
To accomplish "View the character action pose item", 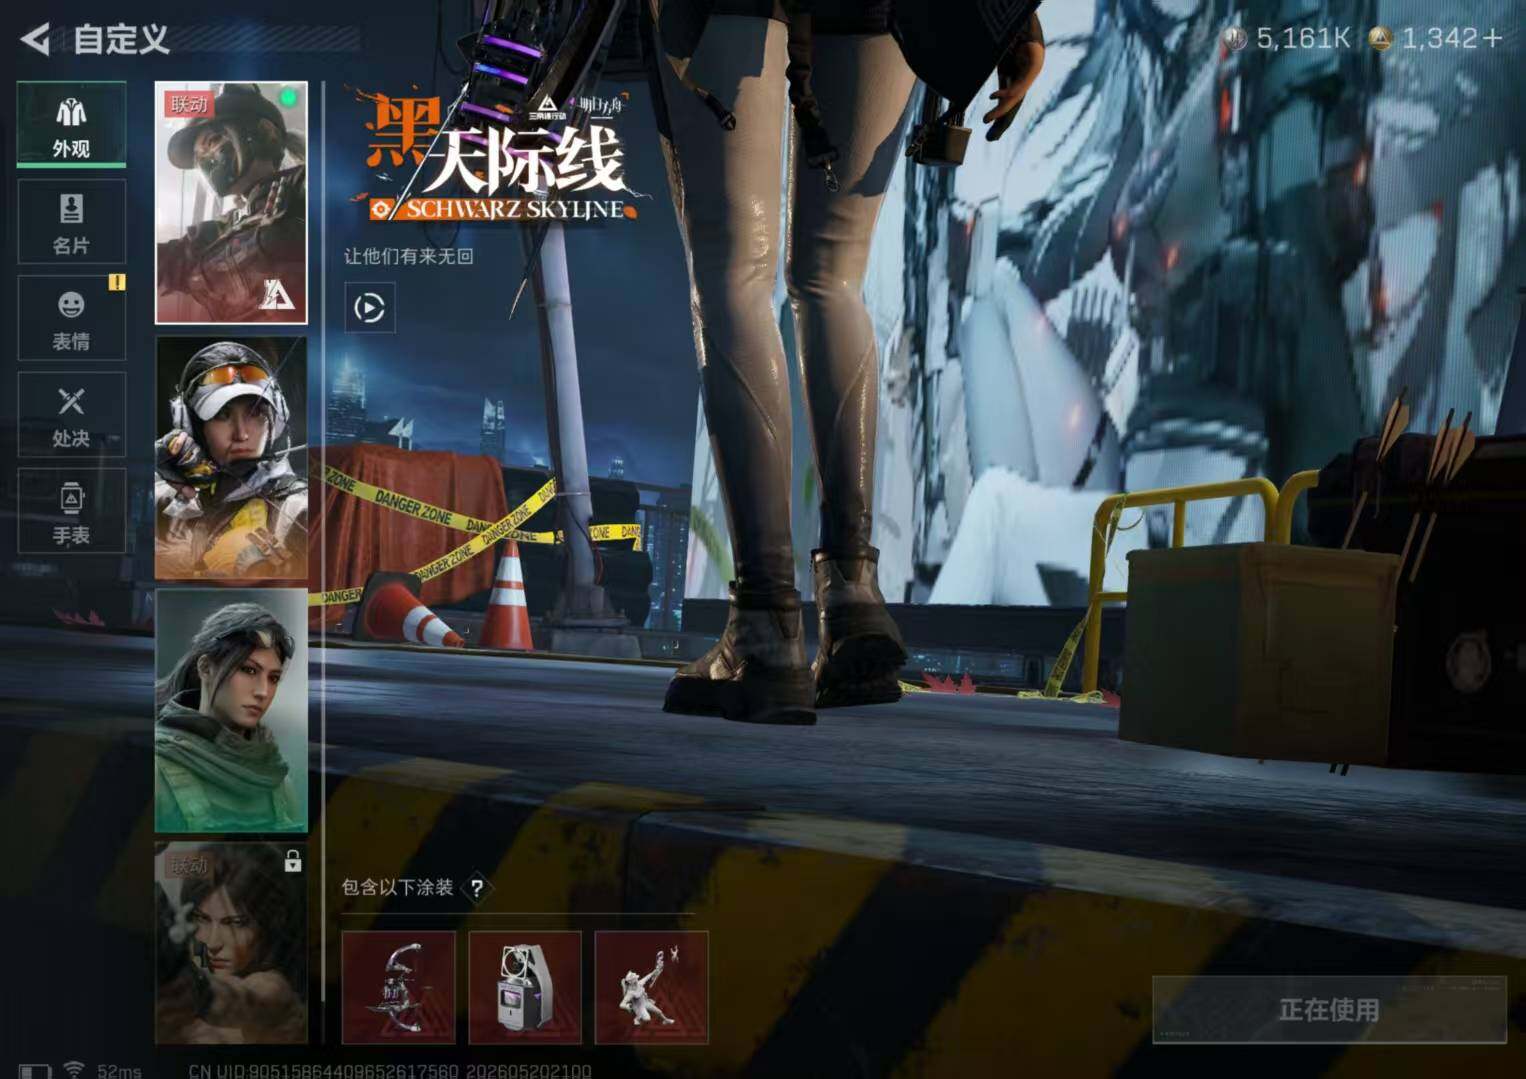I will (652, 988).
